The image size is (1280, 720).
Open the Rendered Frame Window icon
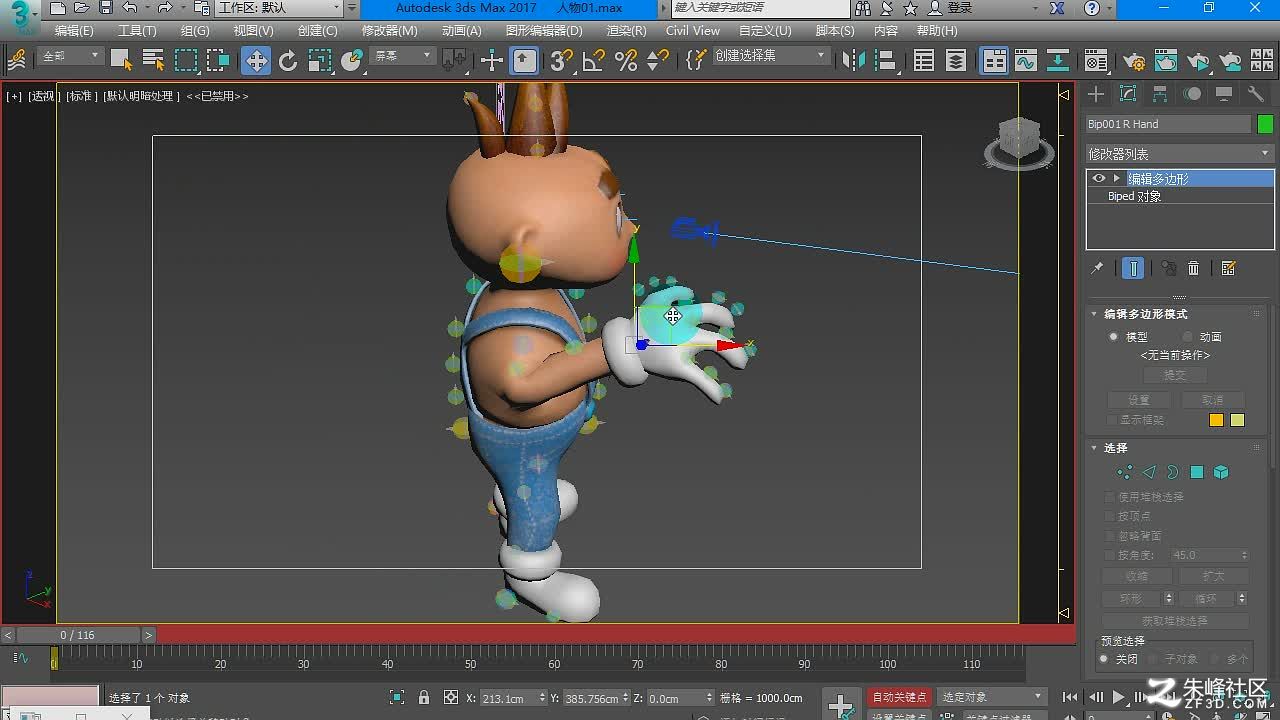point(1166,61)
